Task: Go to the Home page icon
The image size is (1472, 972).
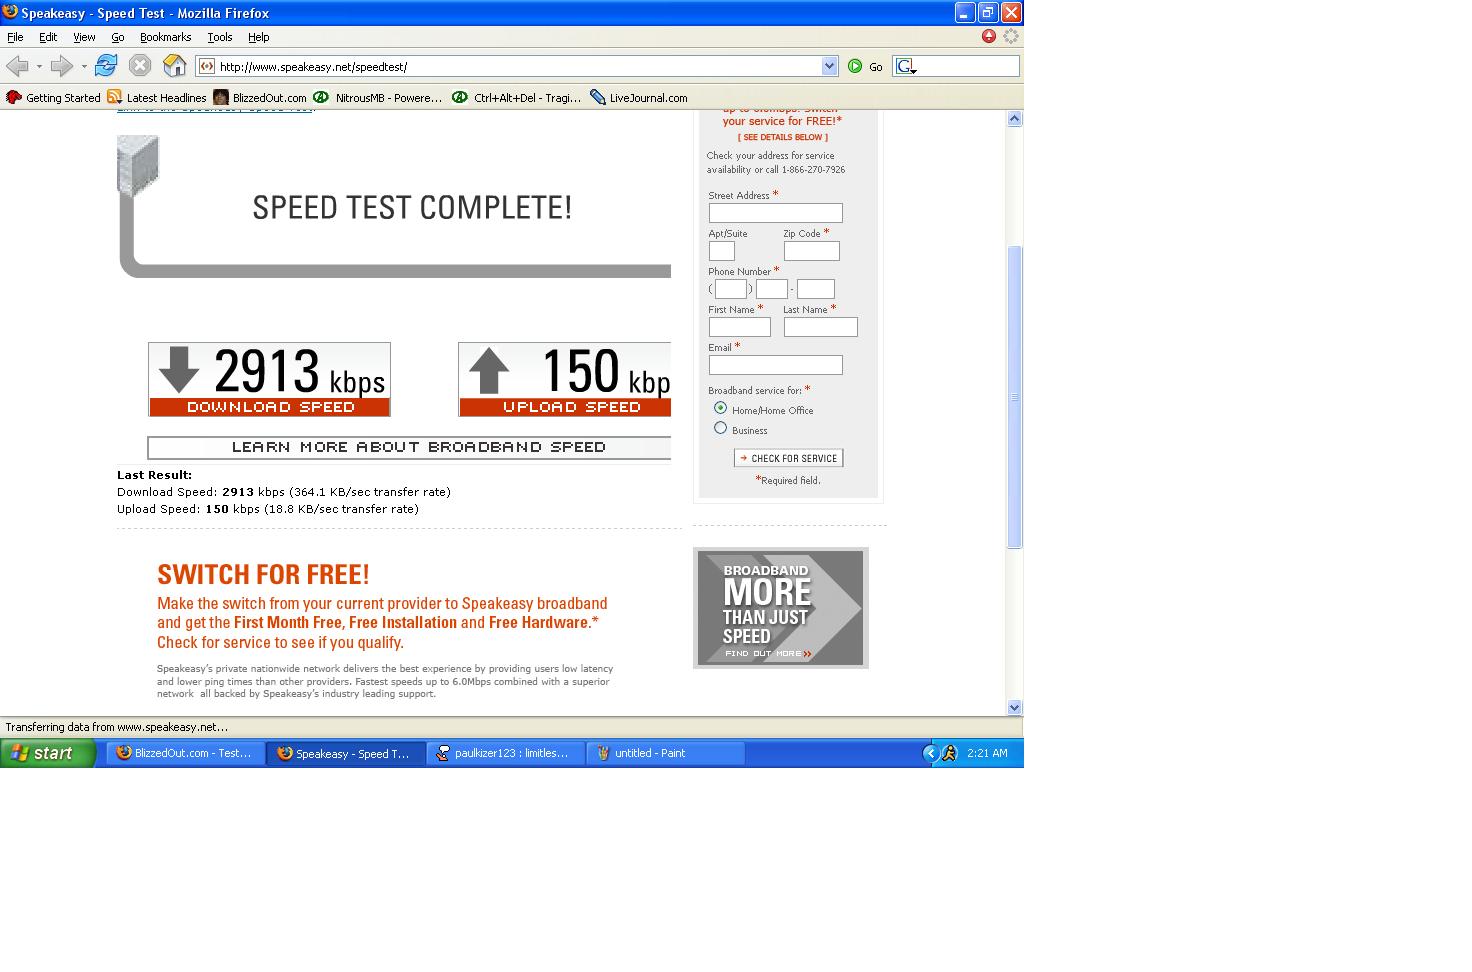Action: click(x=174, y=66)
